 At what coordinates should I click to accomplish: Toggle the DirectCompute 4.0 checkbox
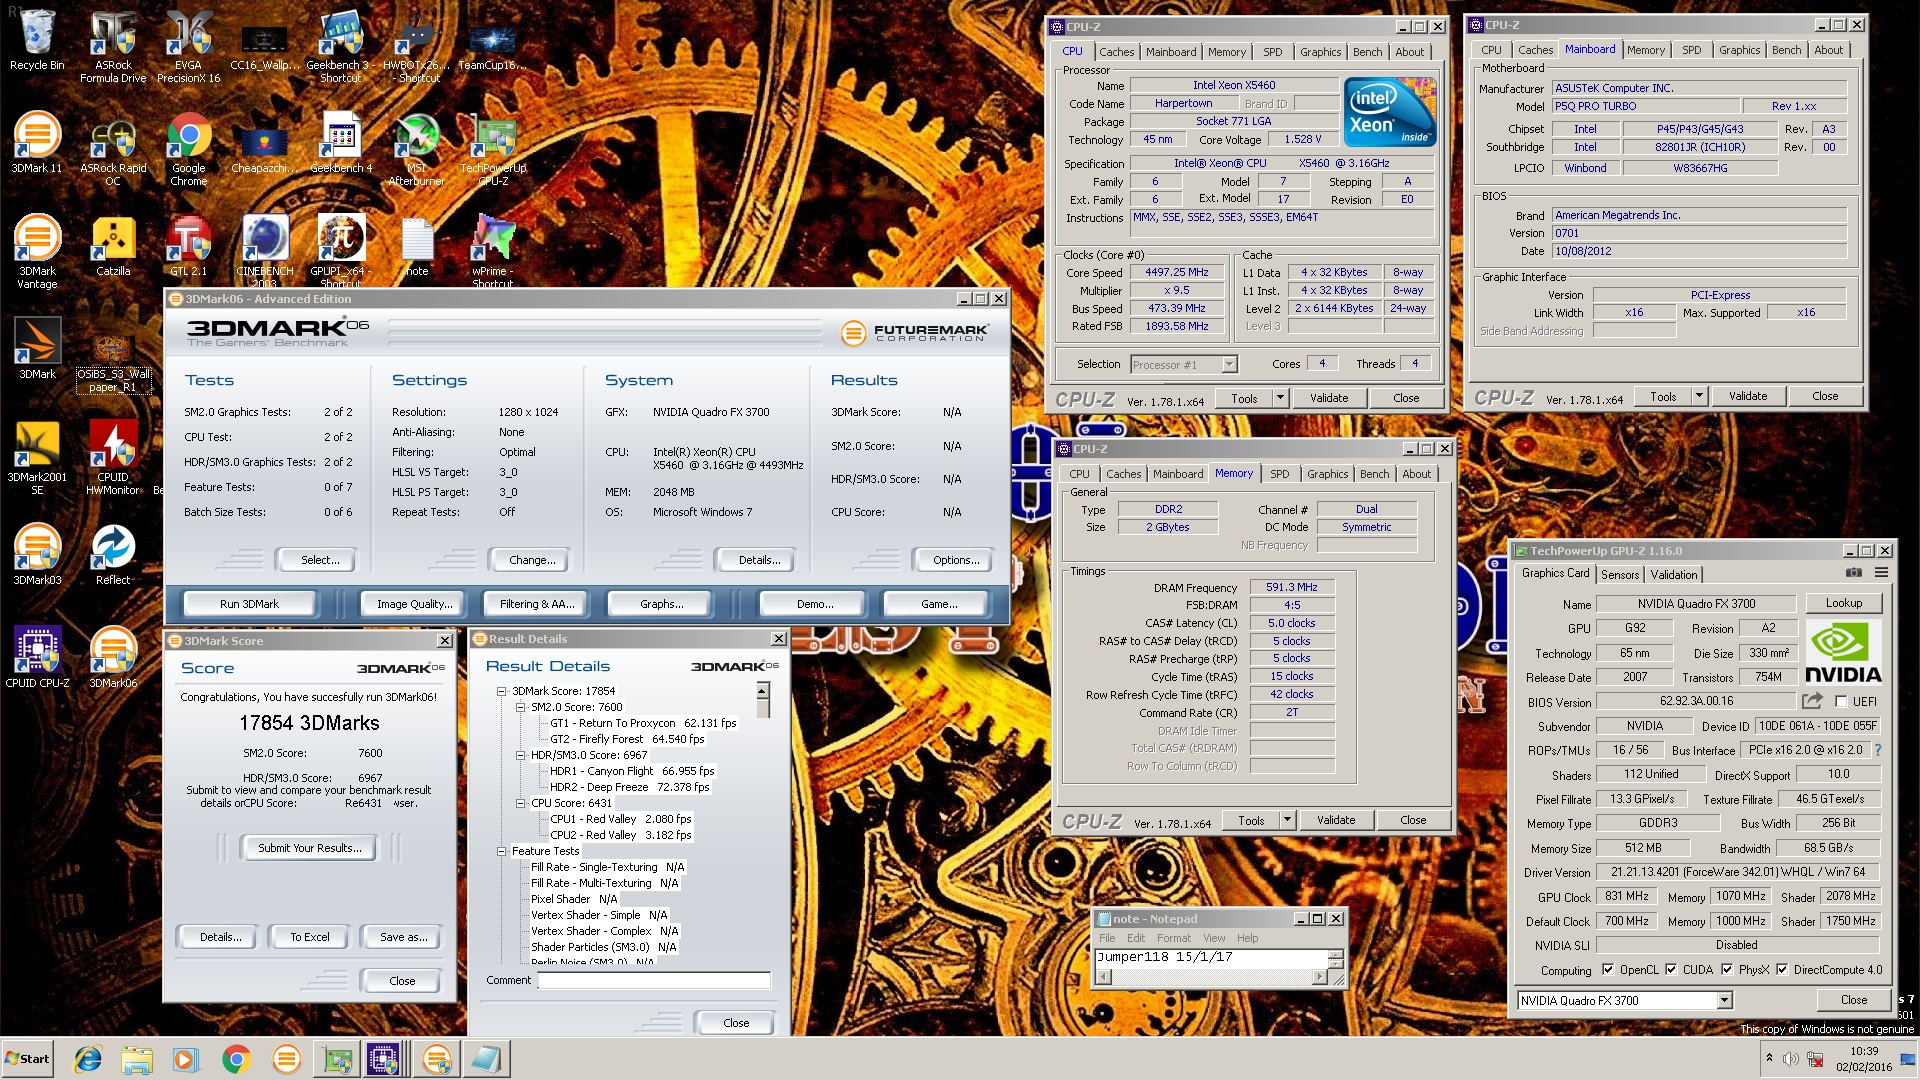1782,969
